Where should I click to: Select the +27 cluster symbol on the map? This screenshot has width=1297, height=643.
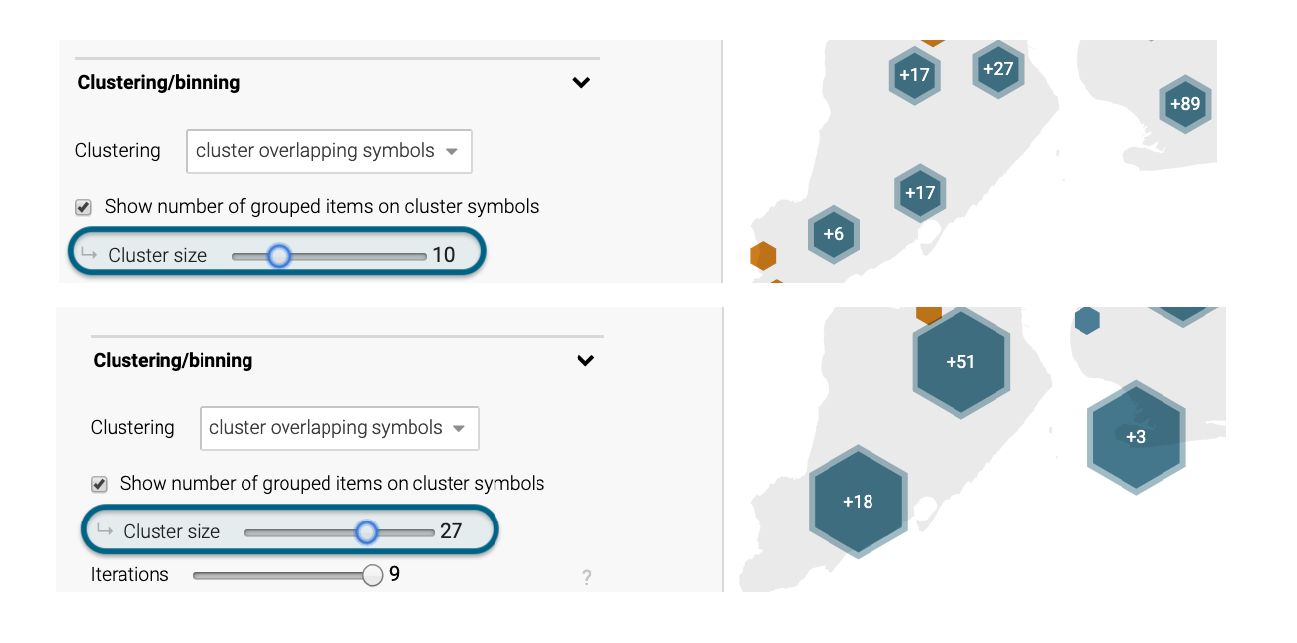998,69
